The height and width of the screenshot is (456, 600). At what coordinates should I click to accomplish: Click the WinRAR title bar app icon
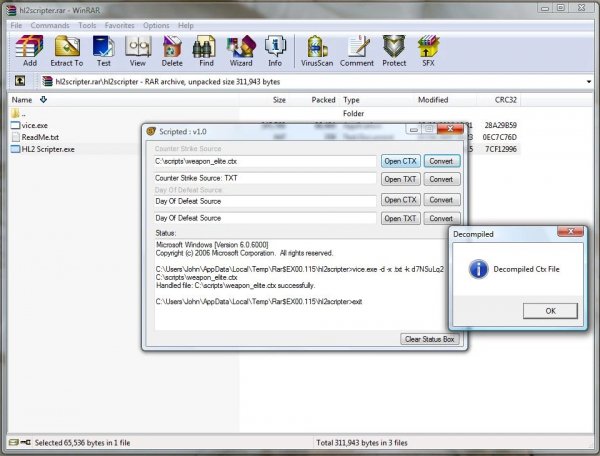pyautogui.click(x=13, y=10)
